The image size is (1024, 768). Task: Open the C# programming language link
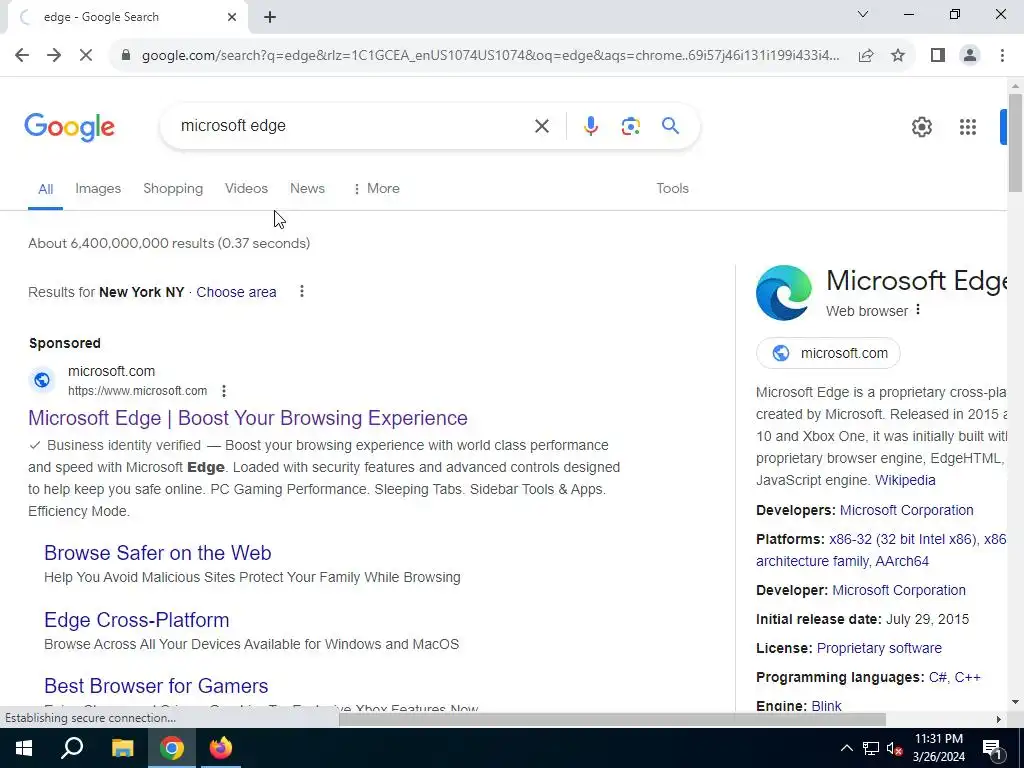(938, 677)
